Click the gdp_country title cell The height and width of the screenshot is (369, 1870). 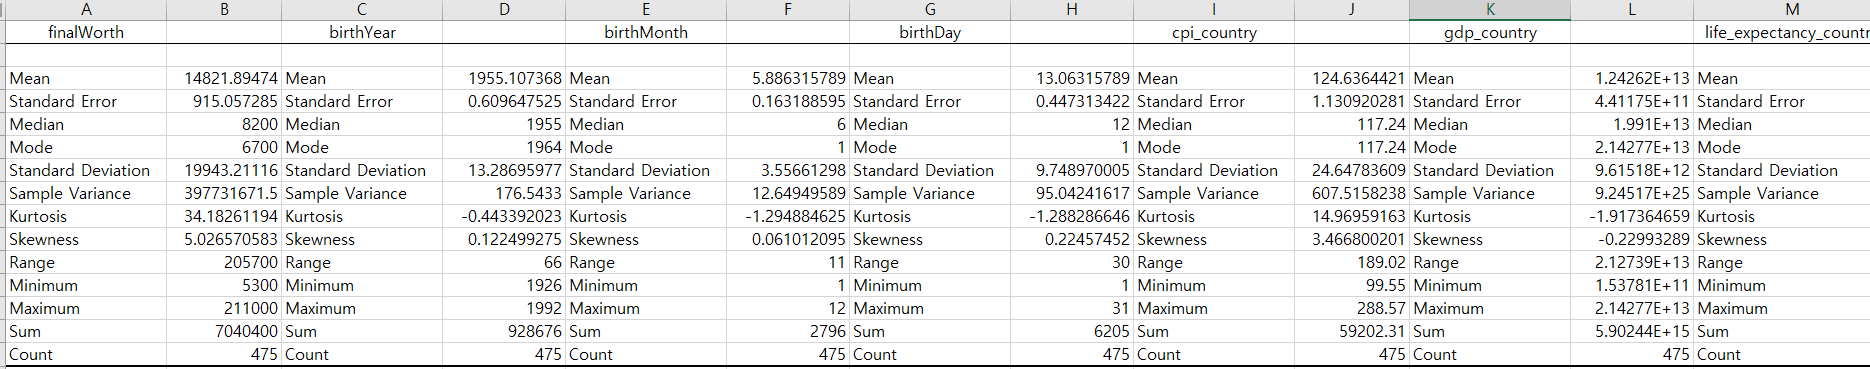1490,32
